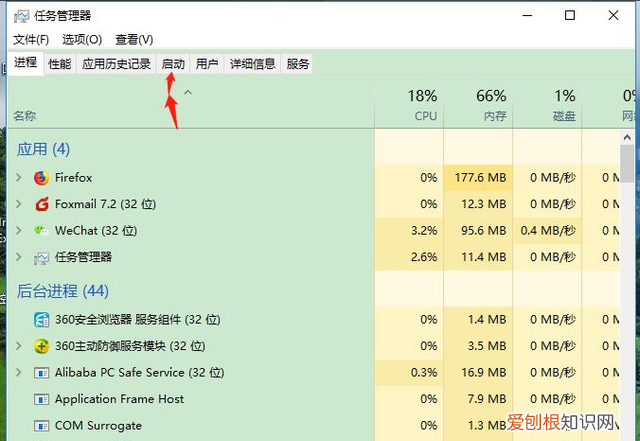The image size is (640, 441).
Task: Select the 后台进程 (44) group heading
Action: tap(63, 291)
